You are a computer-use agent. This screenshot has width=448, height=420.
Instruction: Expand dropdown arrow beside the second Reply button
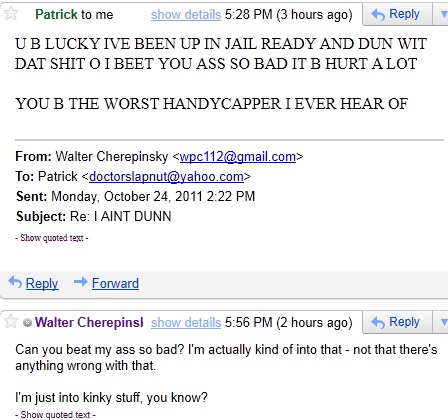point(443,322)
